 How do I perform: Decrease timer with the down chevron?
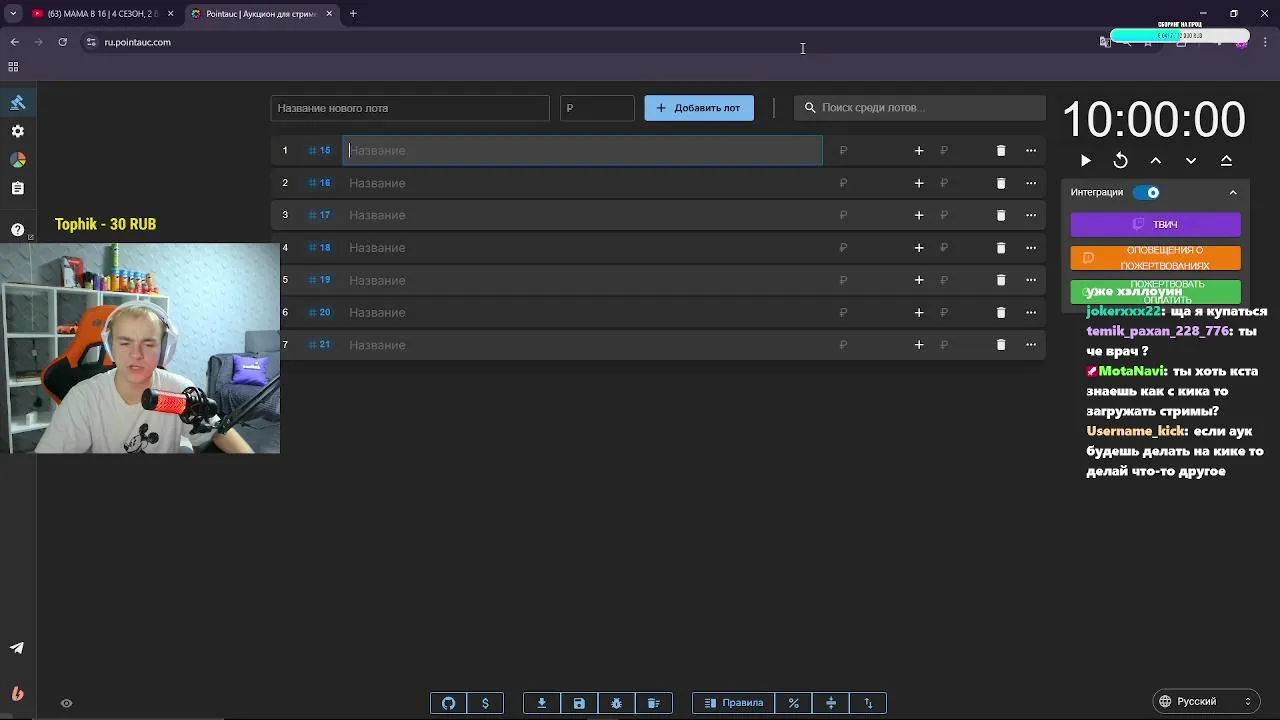[1191, 161]
